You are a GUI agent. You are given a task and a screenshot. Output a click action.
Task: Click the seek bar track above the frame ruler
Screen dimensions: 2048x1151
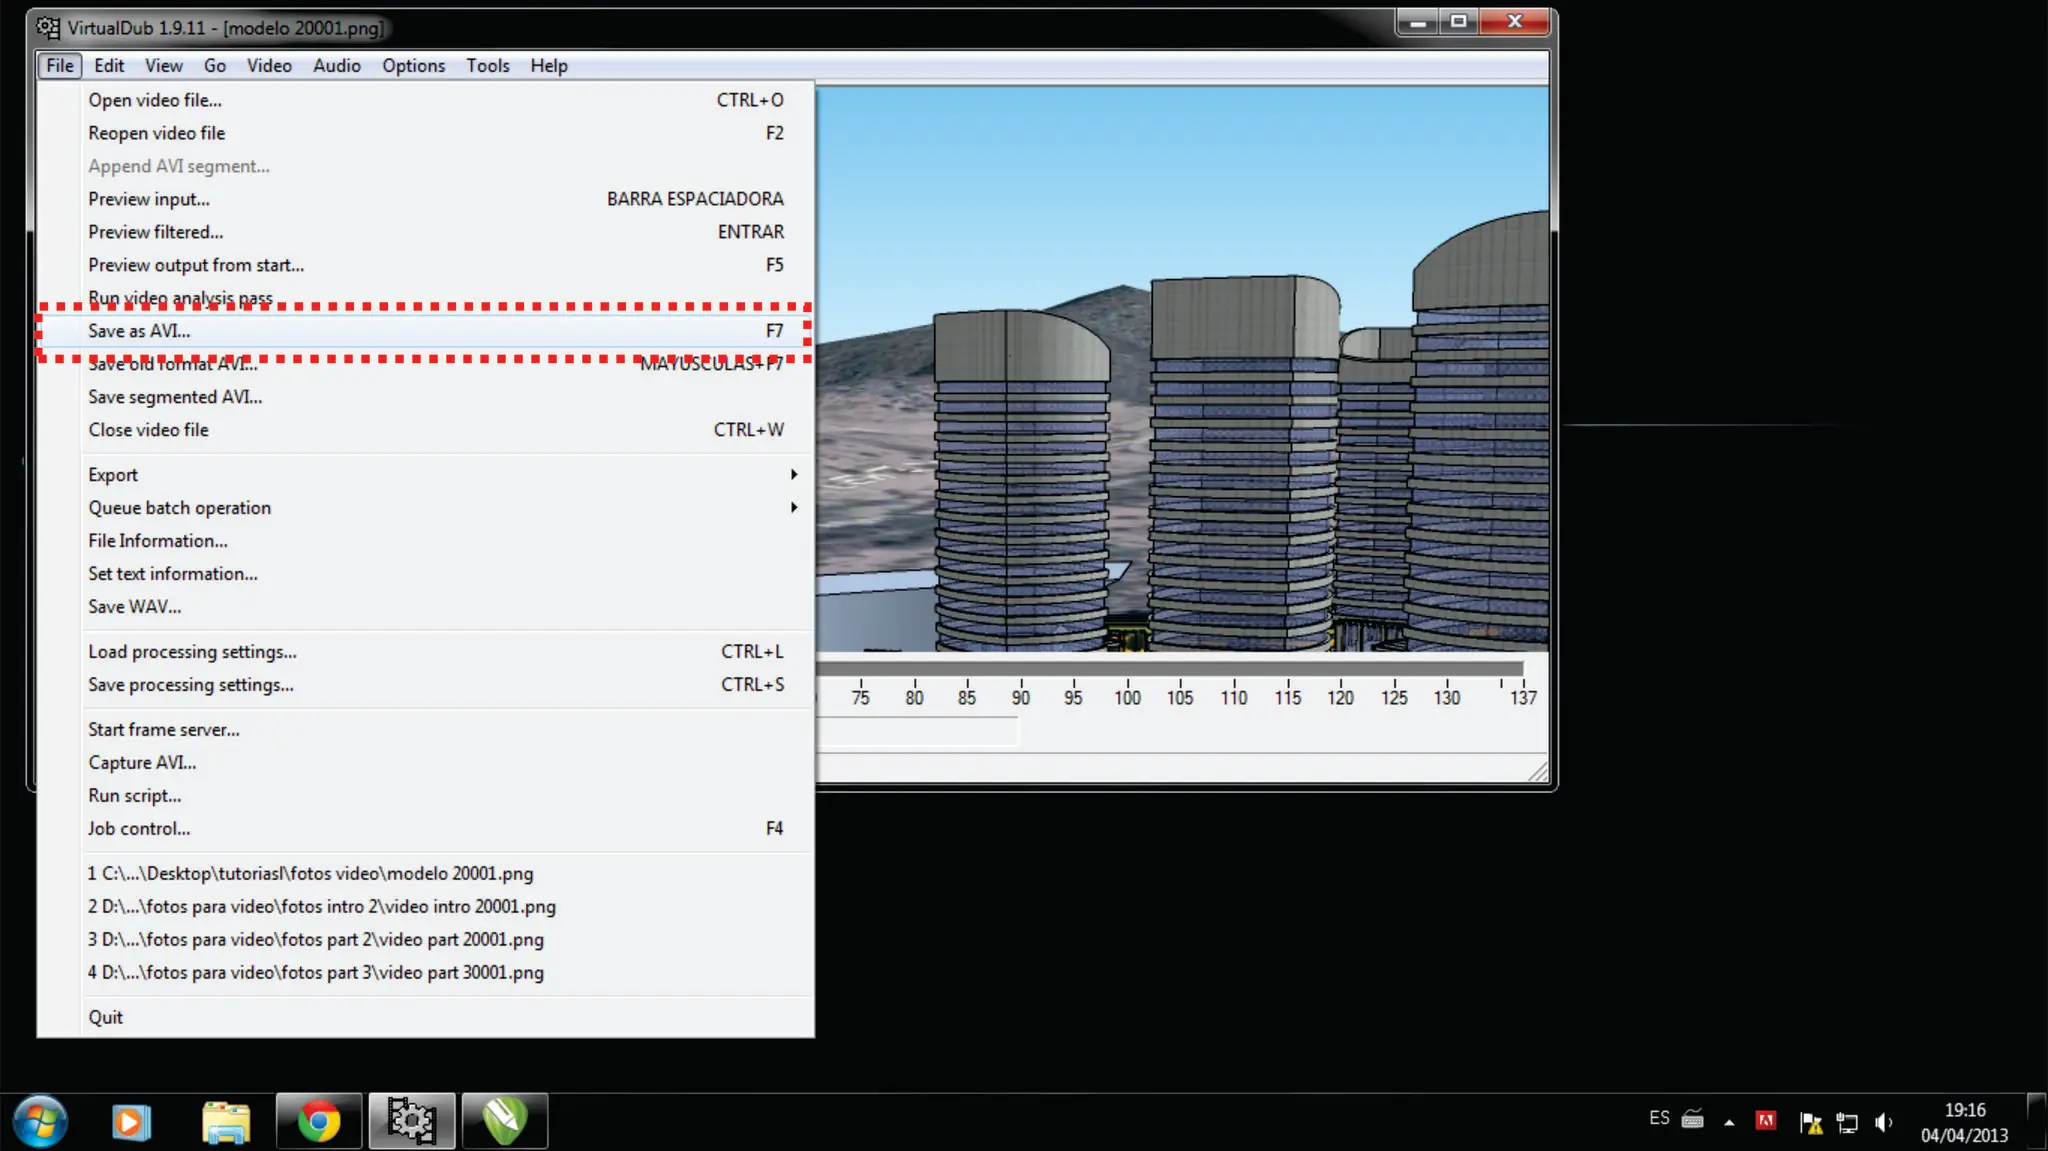click(1170, 668)
